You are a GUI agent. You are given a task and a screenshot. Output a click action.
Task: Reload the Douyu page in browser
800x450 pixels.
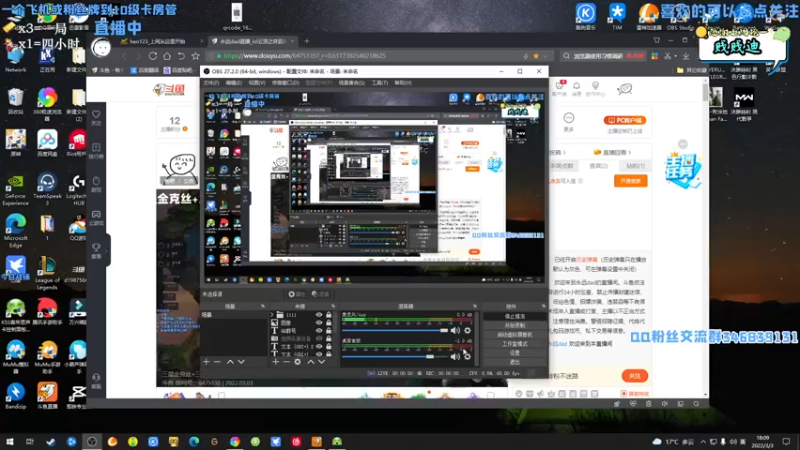tap(153, 56)
